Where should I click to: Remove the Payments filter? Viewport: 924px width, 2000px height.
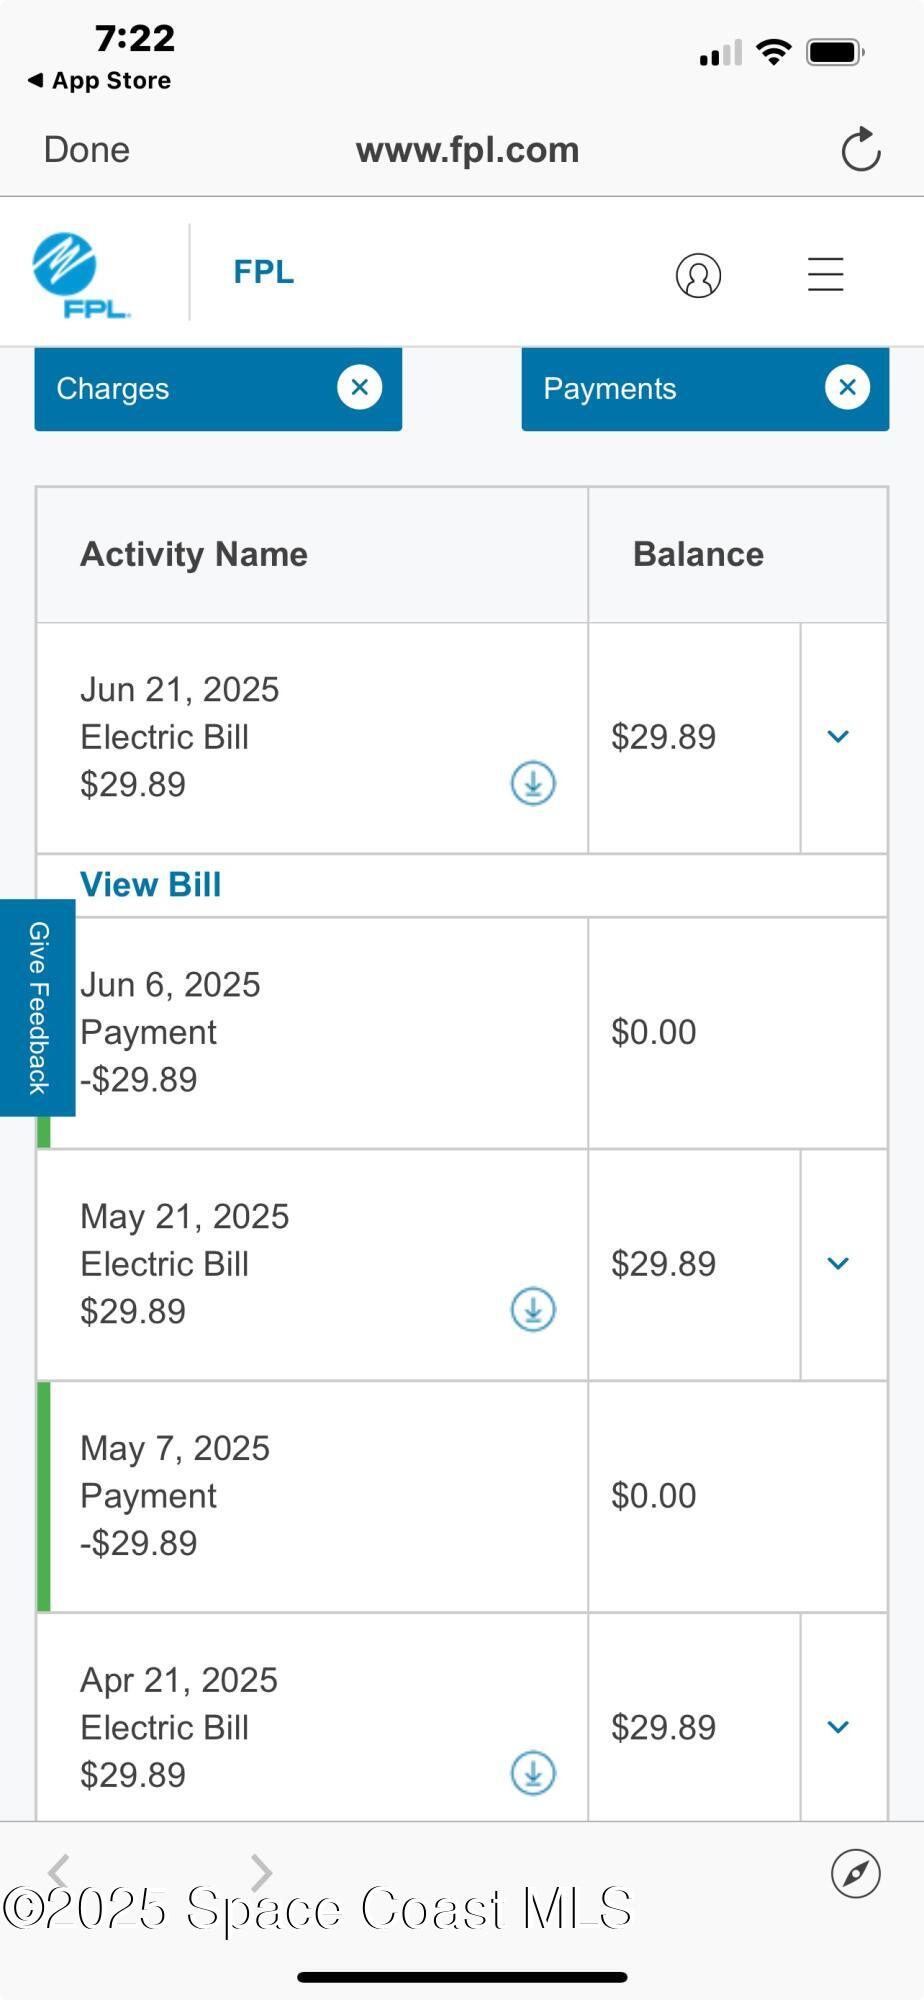pyautogui.click(x=846, y=387)
